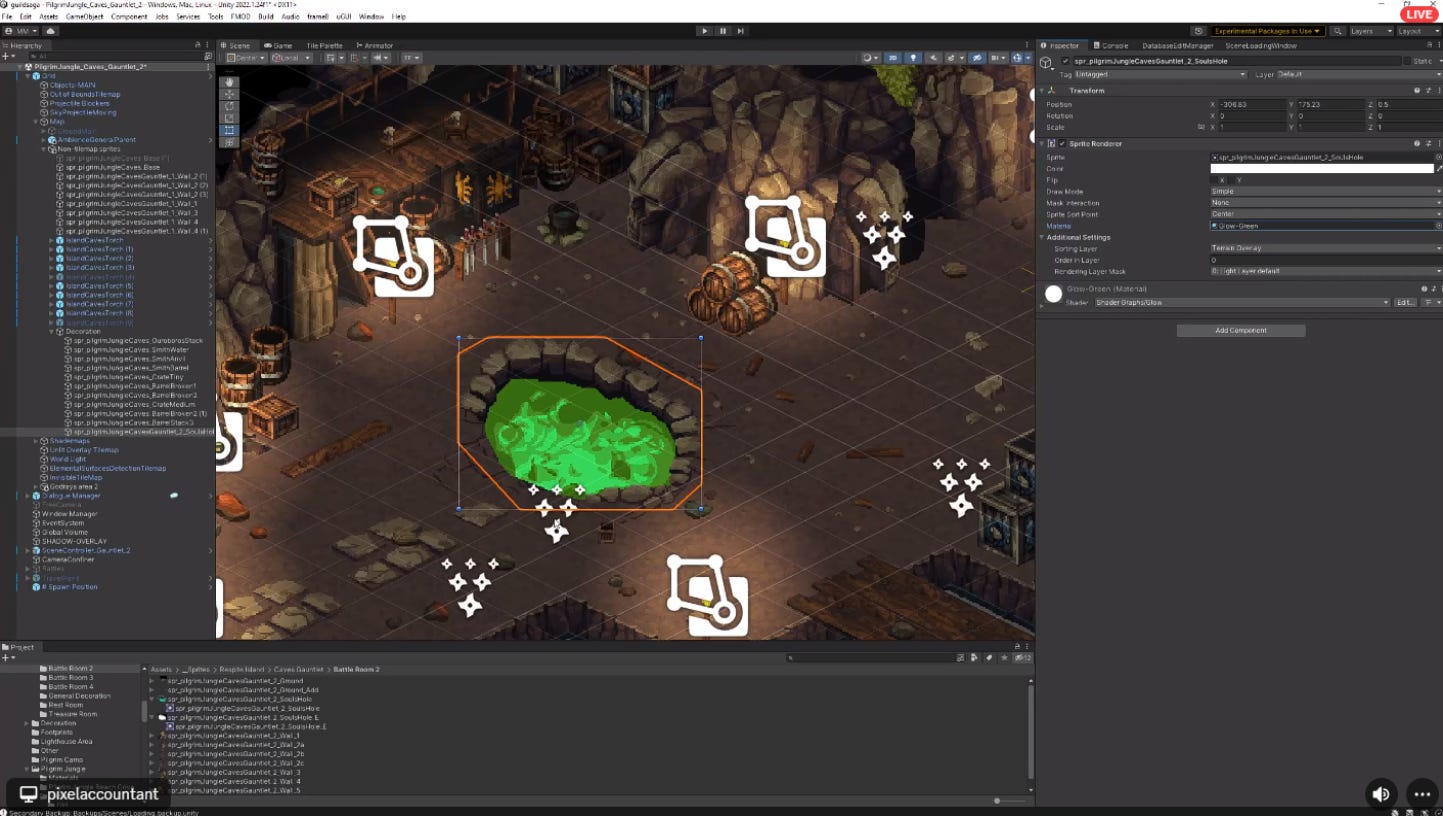Open Transform component help icon
Image resolution: width=1443 pixels, height=816 pixels.
(x=1417, y=90)
